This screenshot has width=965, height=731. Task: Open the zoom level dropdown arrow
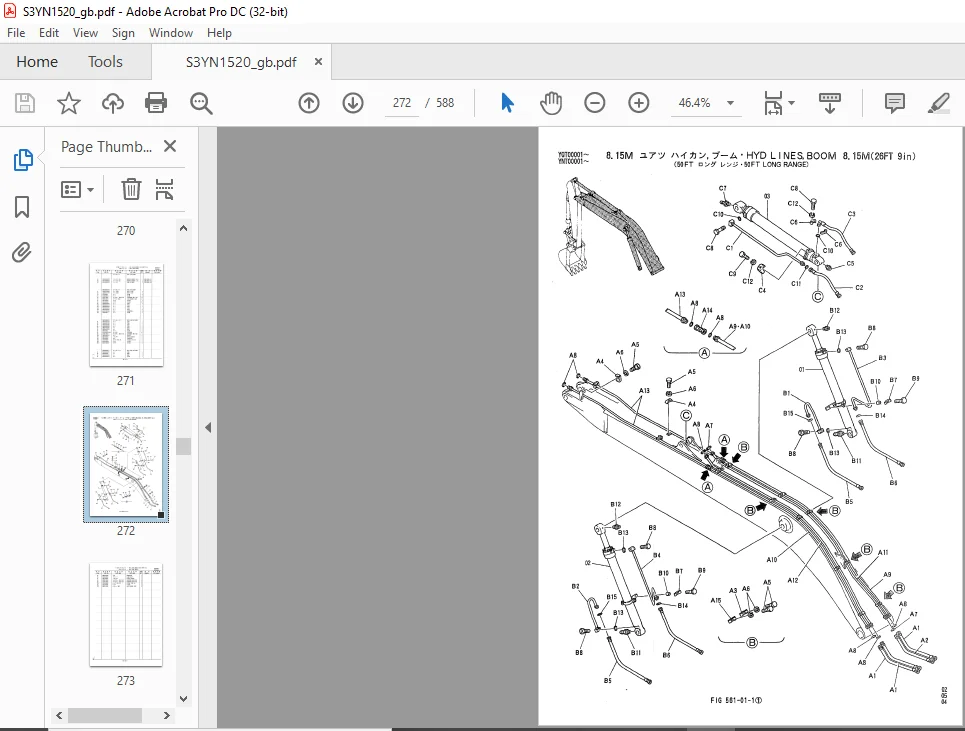(x=731, y=103)
